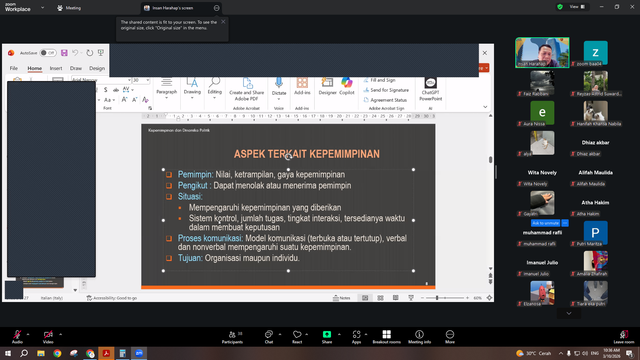Open the Zoom Chat panel
The height and width of the screenshot is (360, 640).
pyautogui.click(x=269, y=337)
